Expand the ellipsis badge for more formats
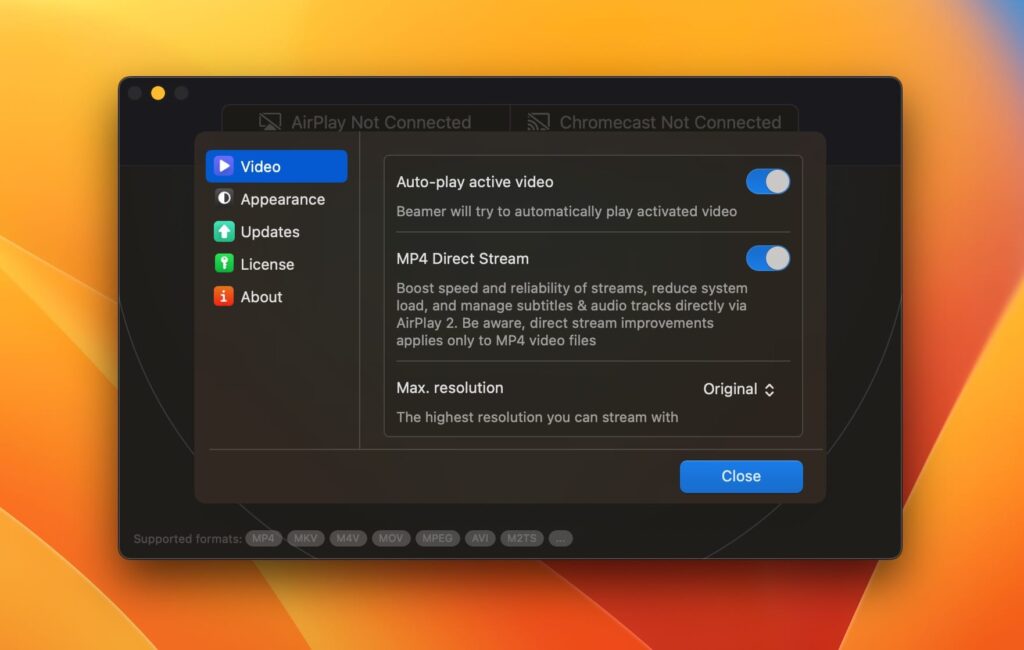The height and width of the screenshot is (650, 1024). point(560,538)
